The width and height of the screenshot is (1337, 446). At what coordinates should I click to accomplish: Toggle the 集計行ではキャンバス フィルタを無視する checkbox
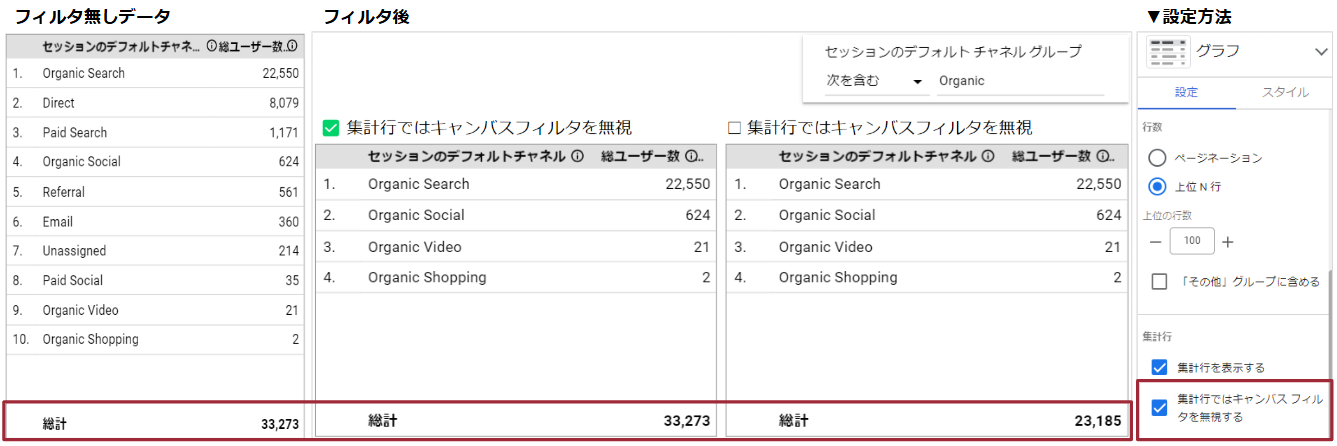pyautogui.click(x=1160, y=408)
